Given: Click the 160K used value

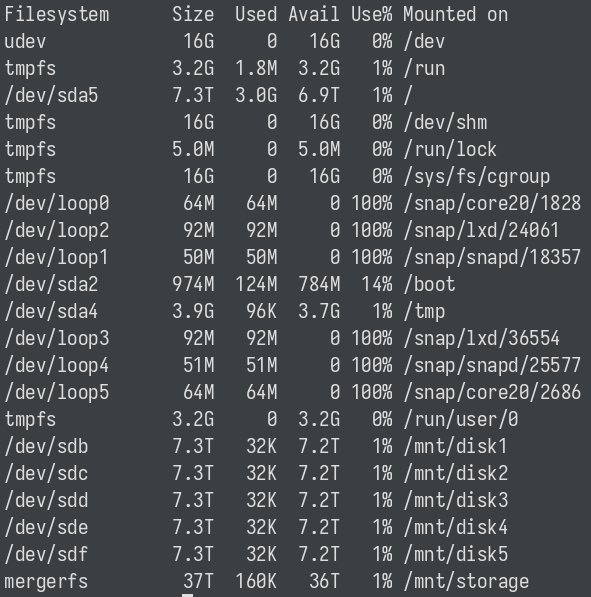Looking at the screenshot, I should [256, 581].
